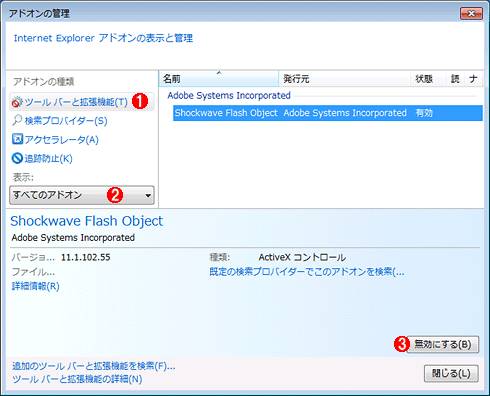Viewport: 490px width, 396px height.
Task: Click the accelerators arrow icon
Action: (17, 139)
